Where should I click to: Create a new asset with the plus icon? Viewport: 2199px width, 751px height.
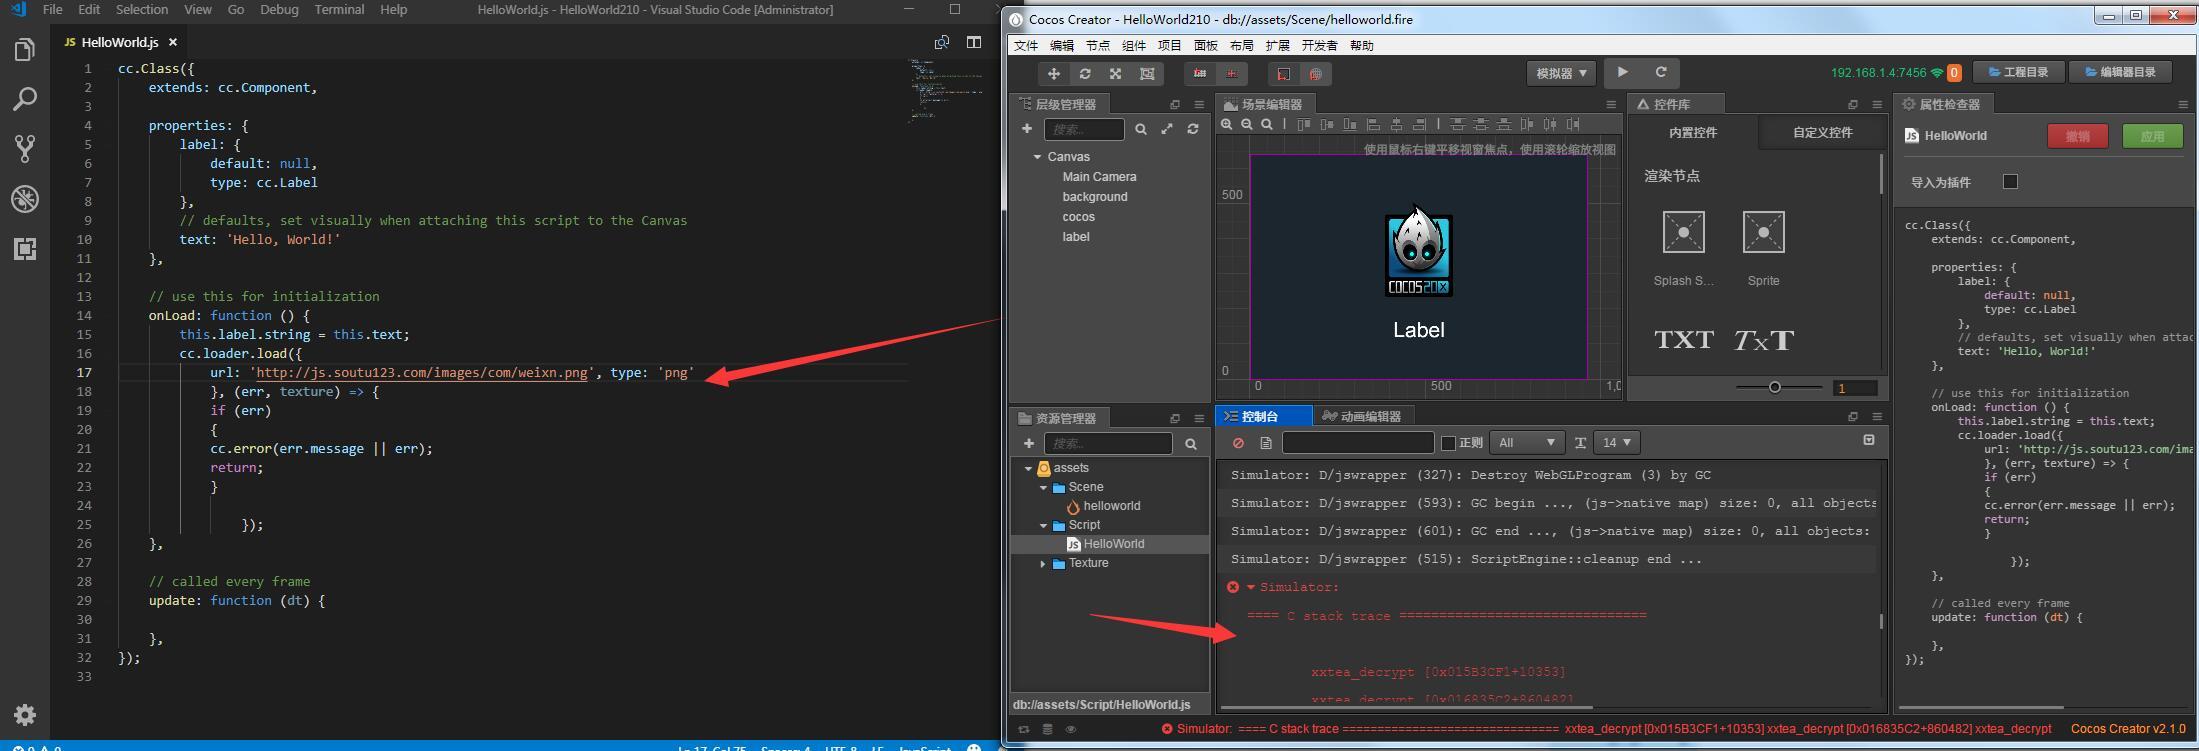(1028, 443)
